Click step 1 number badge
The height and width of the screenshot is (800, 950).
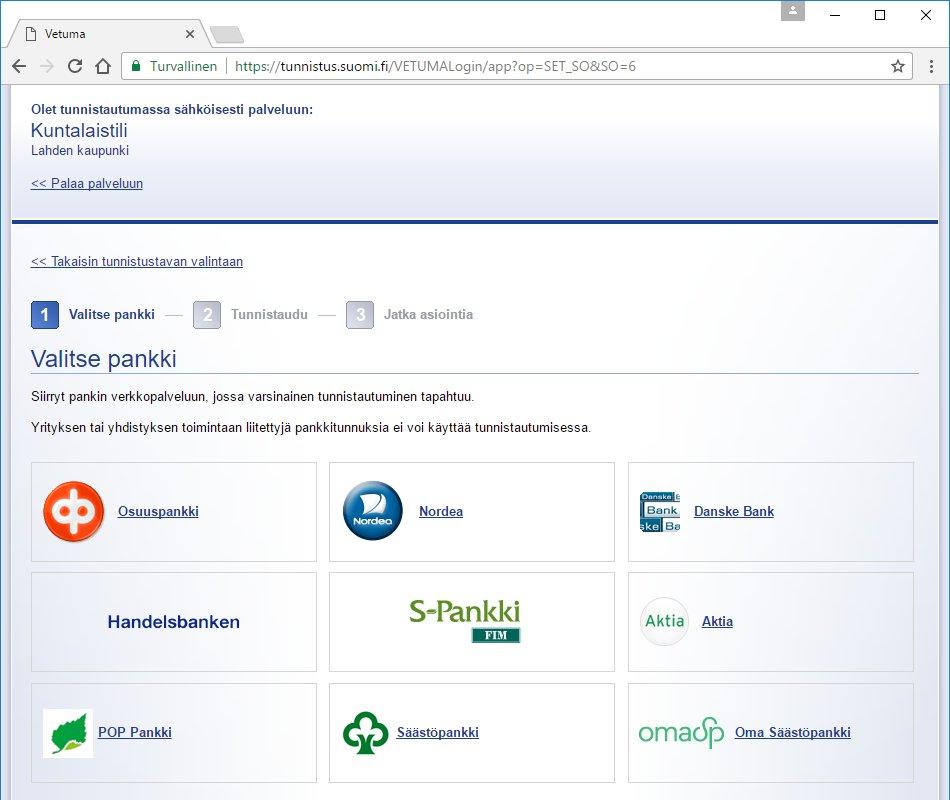point(45,315)
